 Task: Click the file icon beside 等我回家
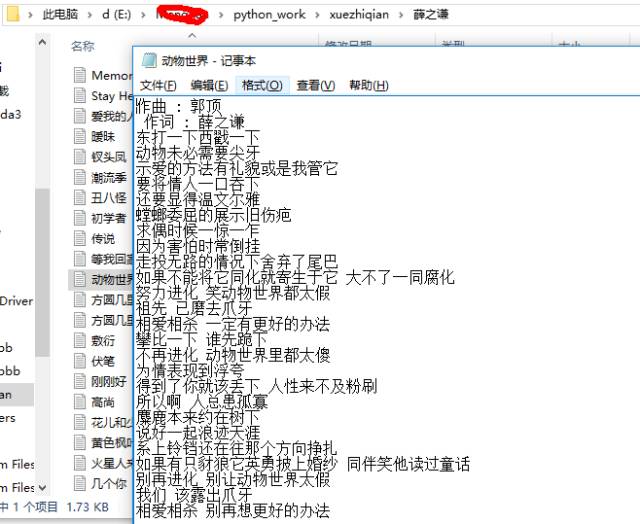pos(80,259)
